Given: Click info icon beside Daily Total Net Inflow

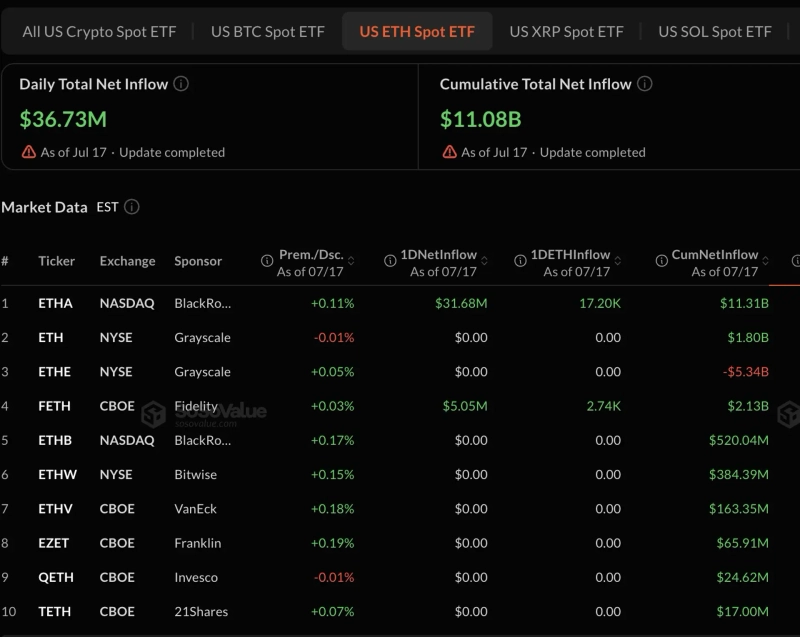Looking at the screenshot, I should [181, 84].
